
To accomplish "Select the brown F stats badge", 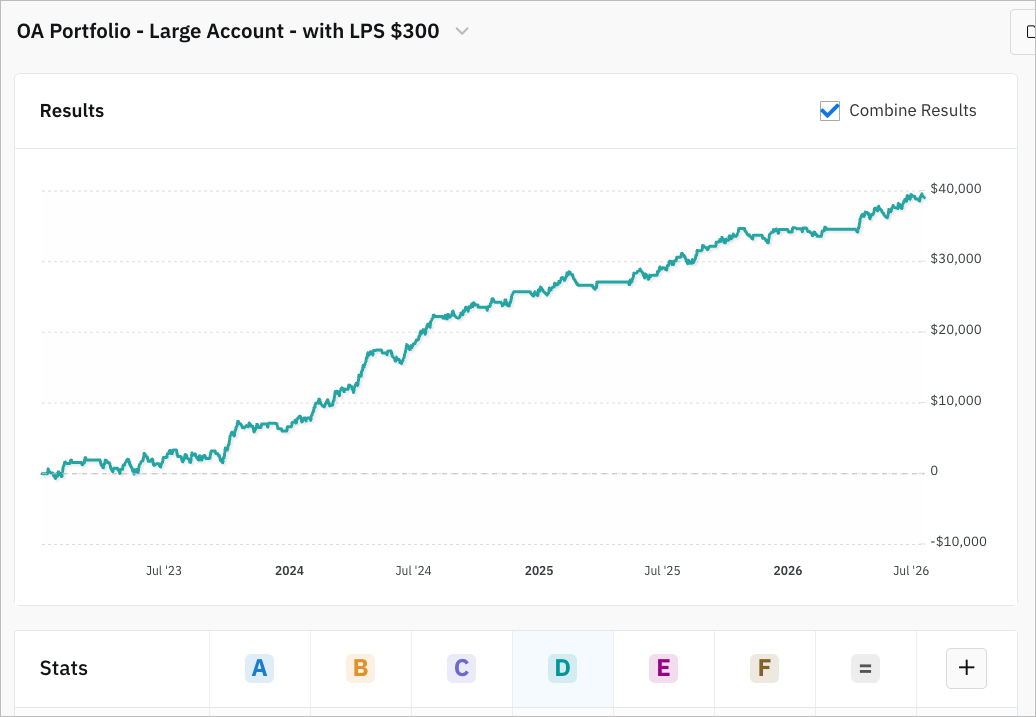I will click(764, 668).
